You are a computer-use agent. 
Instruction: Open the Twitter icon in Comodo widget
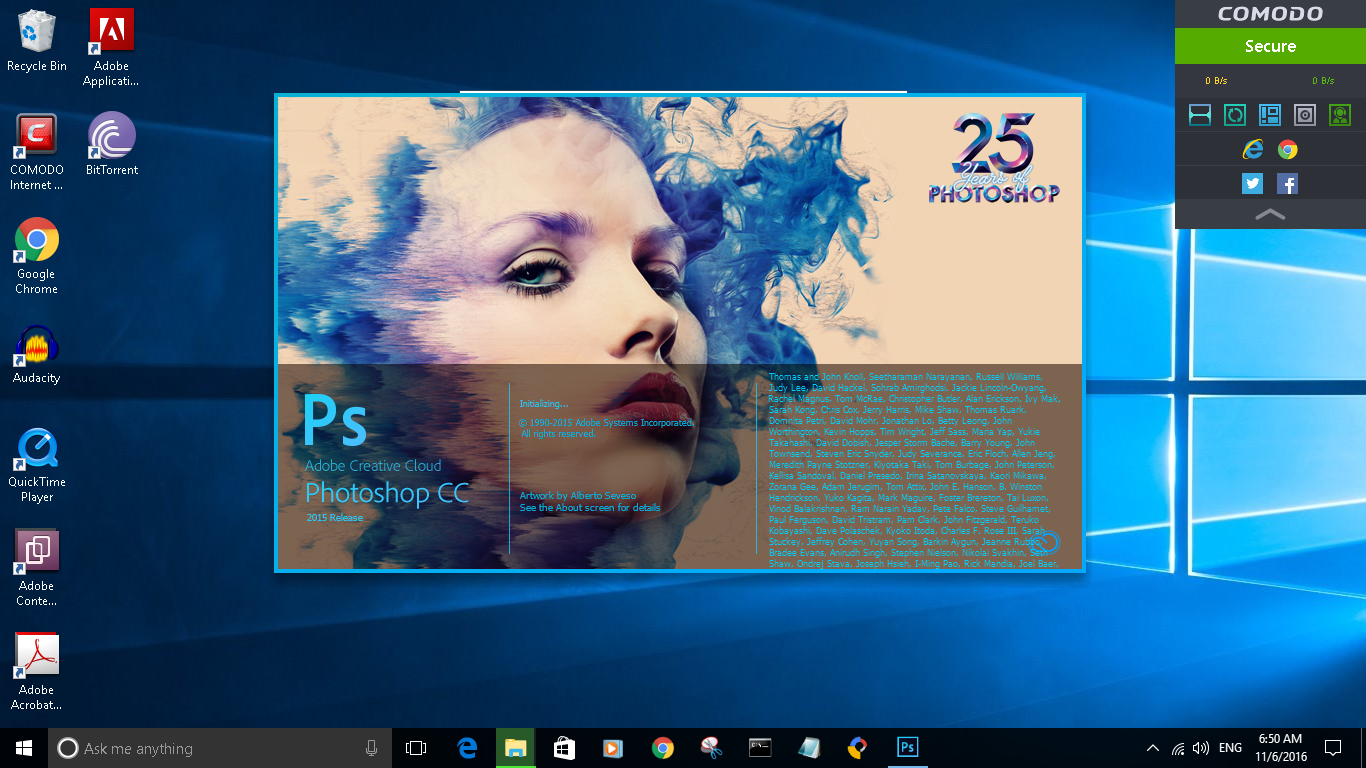click(1252, 184)
